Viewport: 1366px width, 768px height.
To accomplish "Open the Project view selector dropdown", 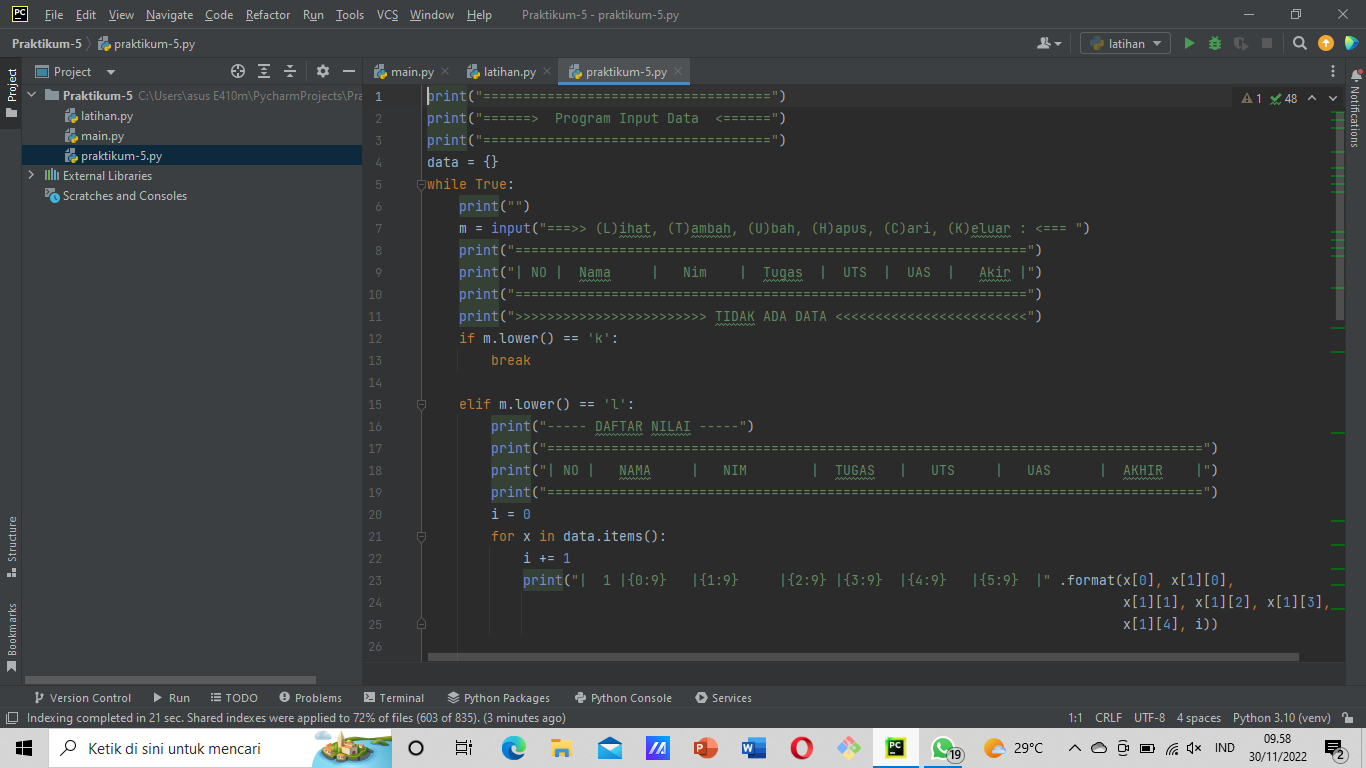I will coord(76,72).
